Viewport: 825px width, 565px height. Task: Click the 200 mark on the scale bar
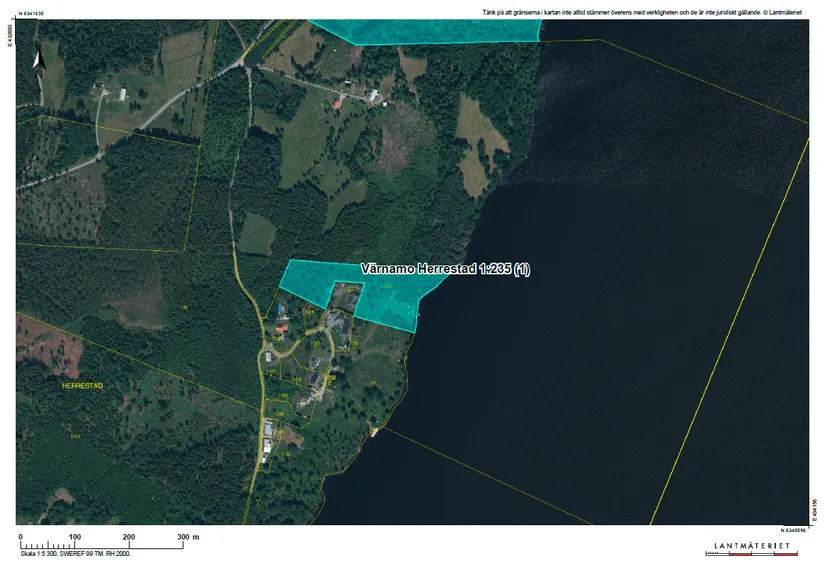(129, 537)
